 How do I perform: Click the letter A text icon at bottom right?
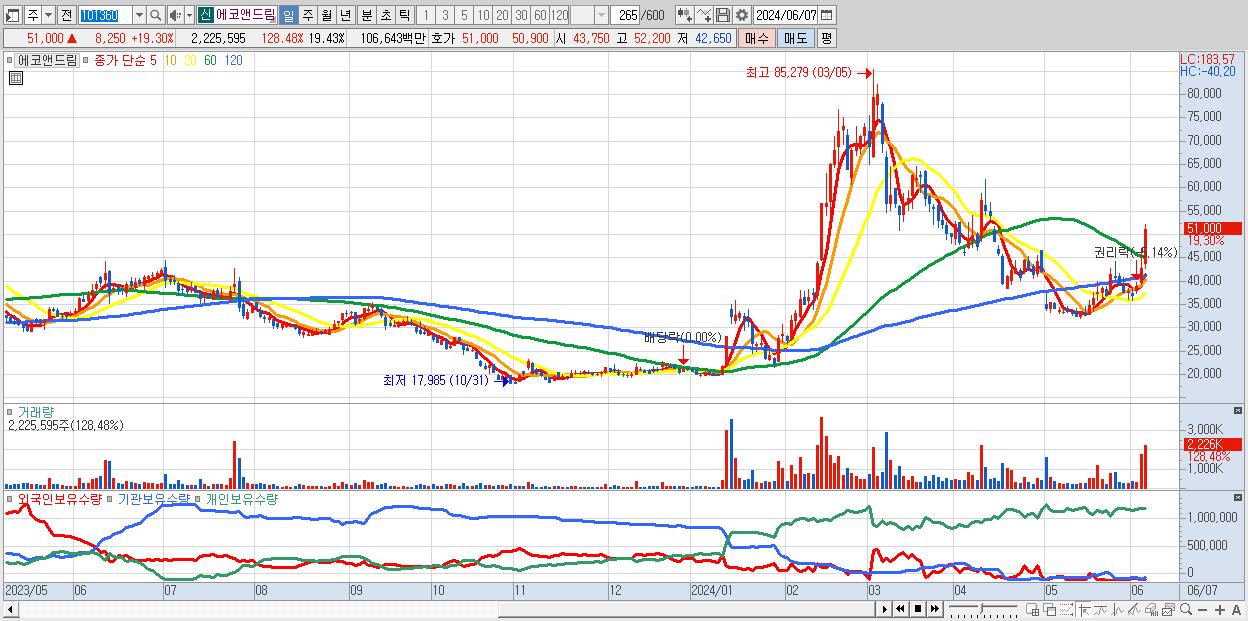(x=1237, y=610)
